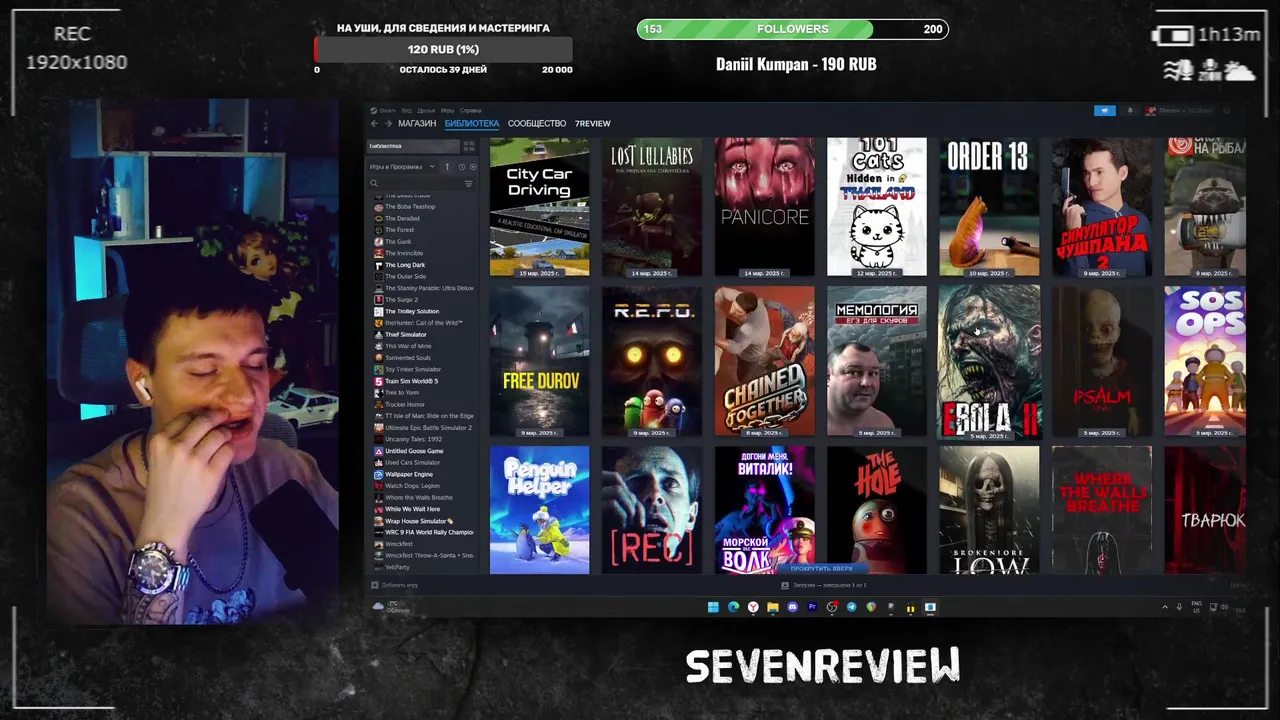
Task: Open THE HOLE game cover
Action: coord(877,510)
